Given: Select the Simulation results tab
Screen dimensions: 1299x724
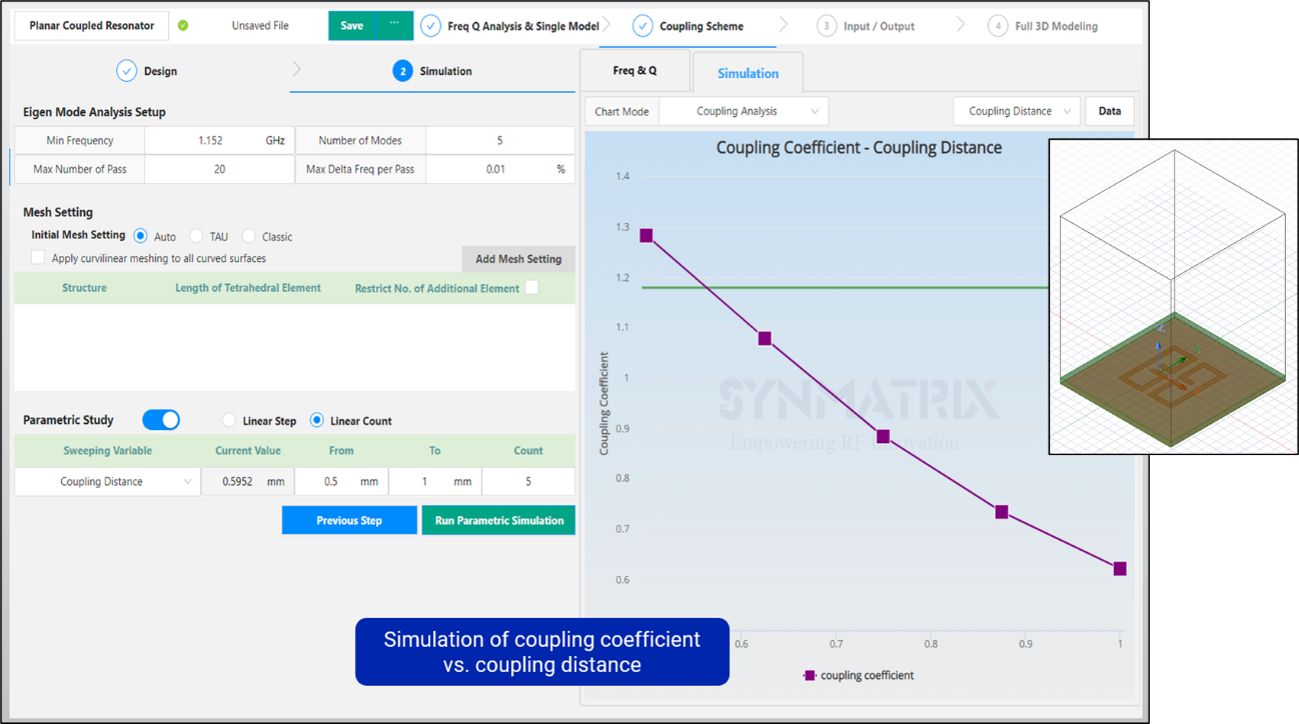Looking at the screenshot, I should click(747, 73).
